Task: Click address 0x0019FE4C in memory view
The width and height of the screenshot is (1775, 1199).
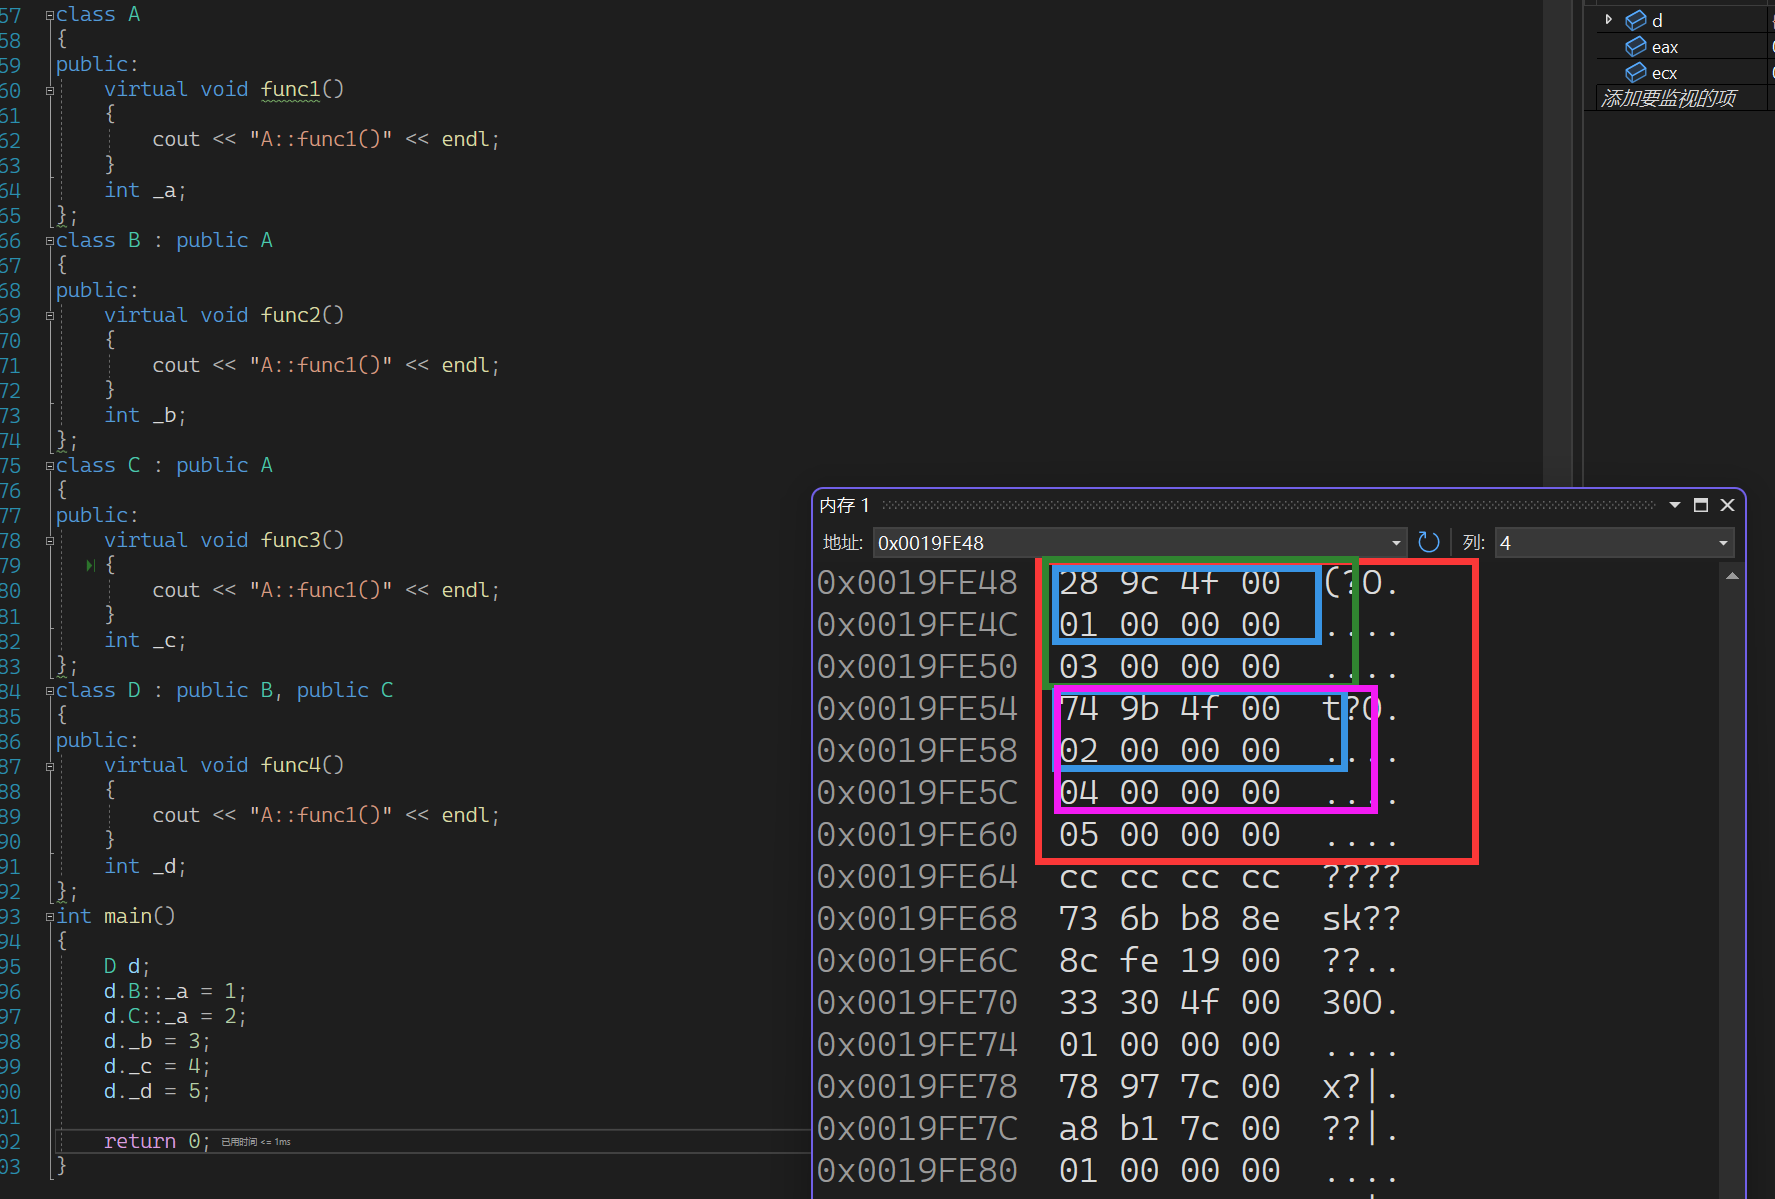Action: click(x=917, y=624)
